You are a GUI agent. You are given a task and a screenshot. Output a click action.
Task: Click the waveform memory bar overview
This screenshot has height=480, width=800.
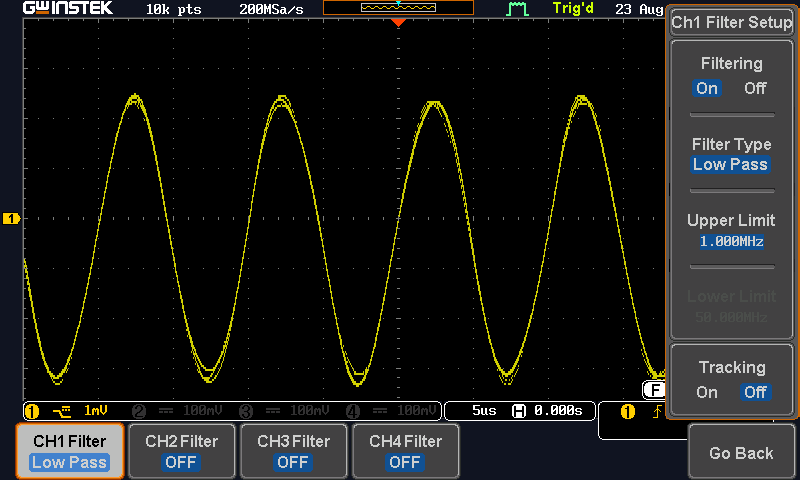[x=398, y=8]
